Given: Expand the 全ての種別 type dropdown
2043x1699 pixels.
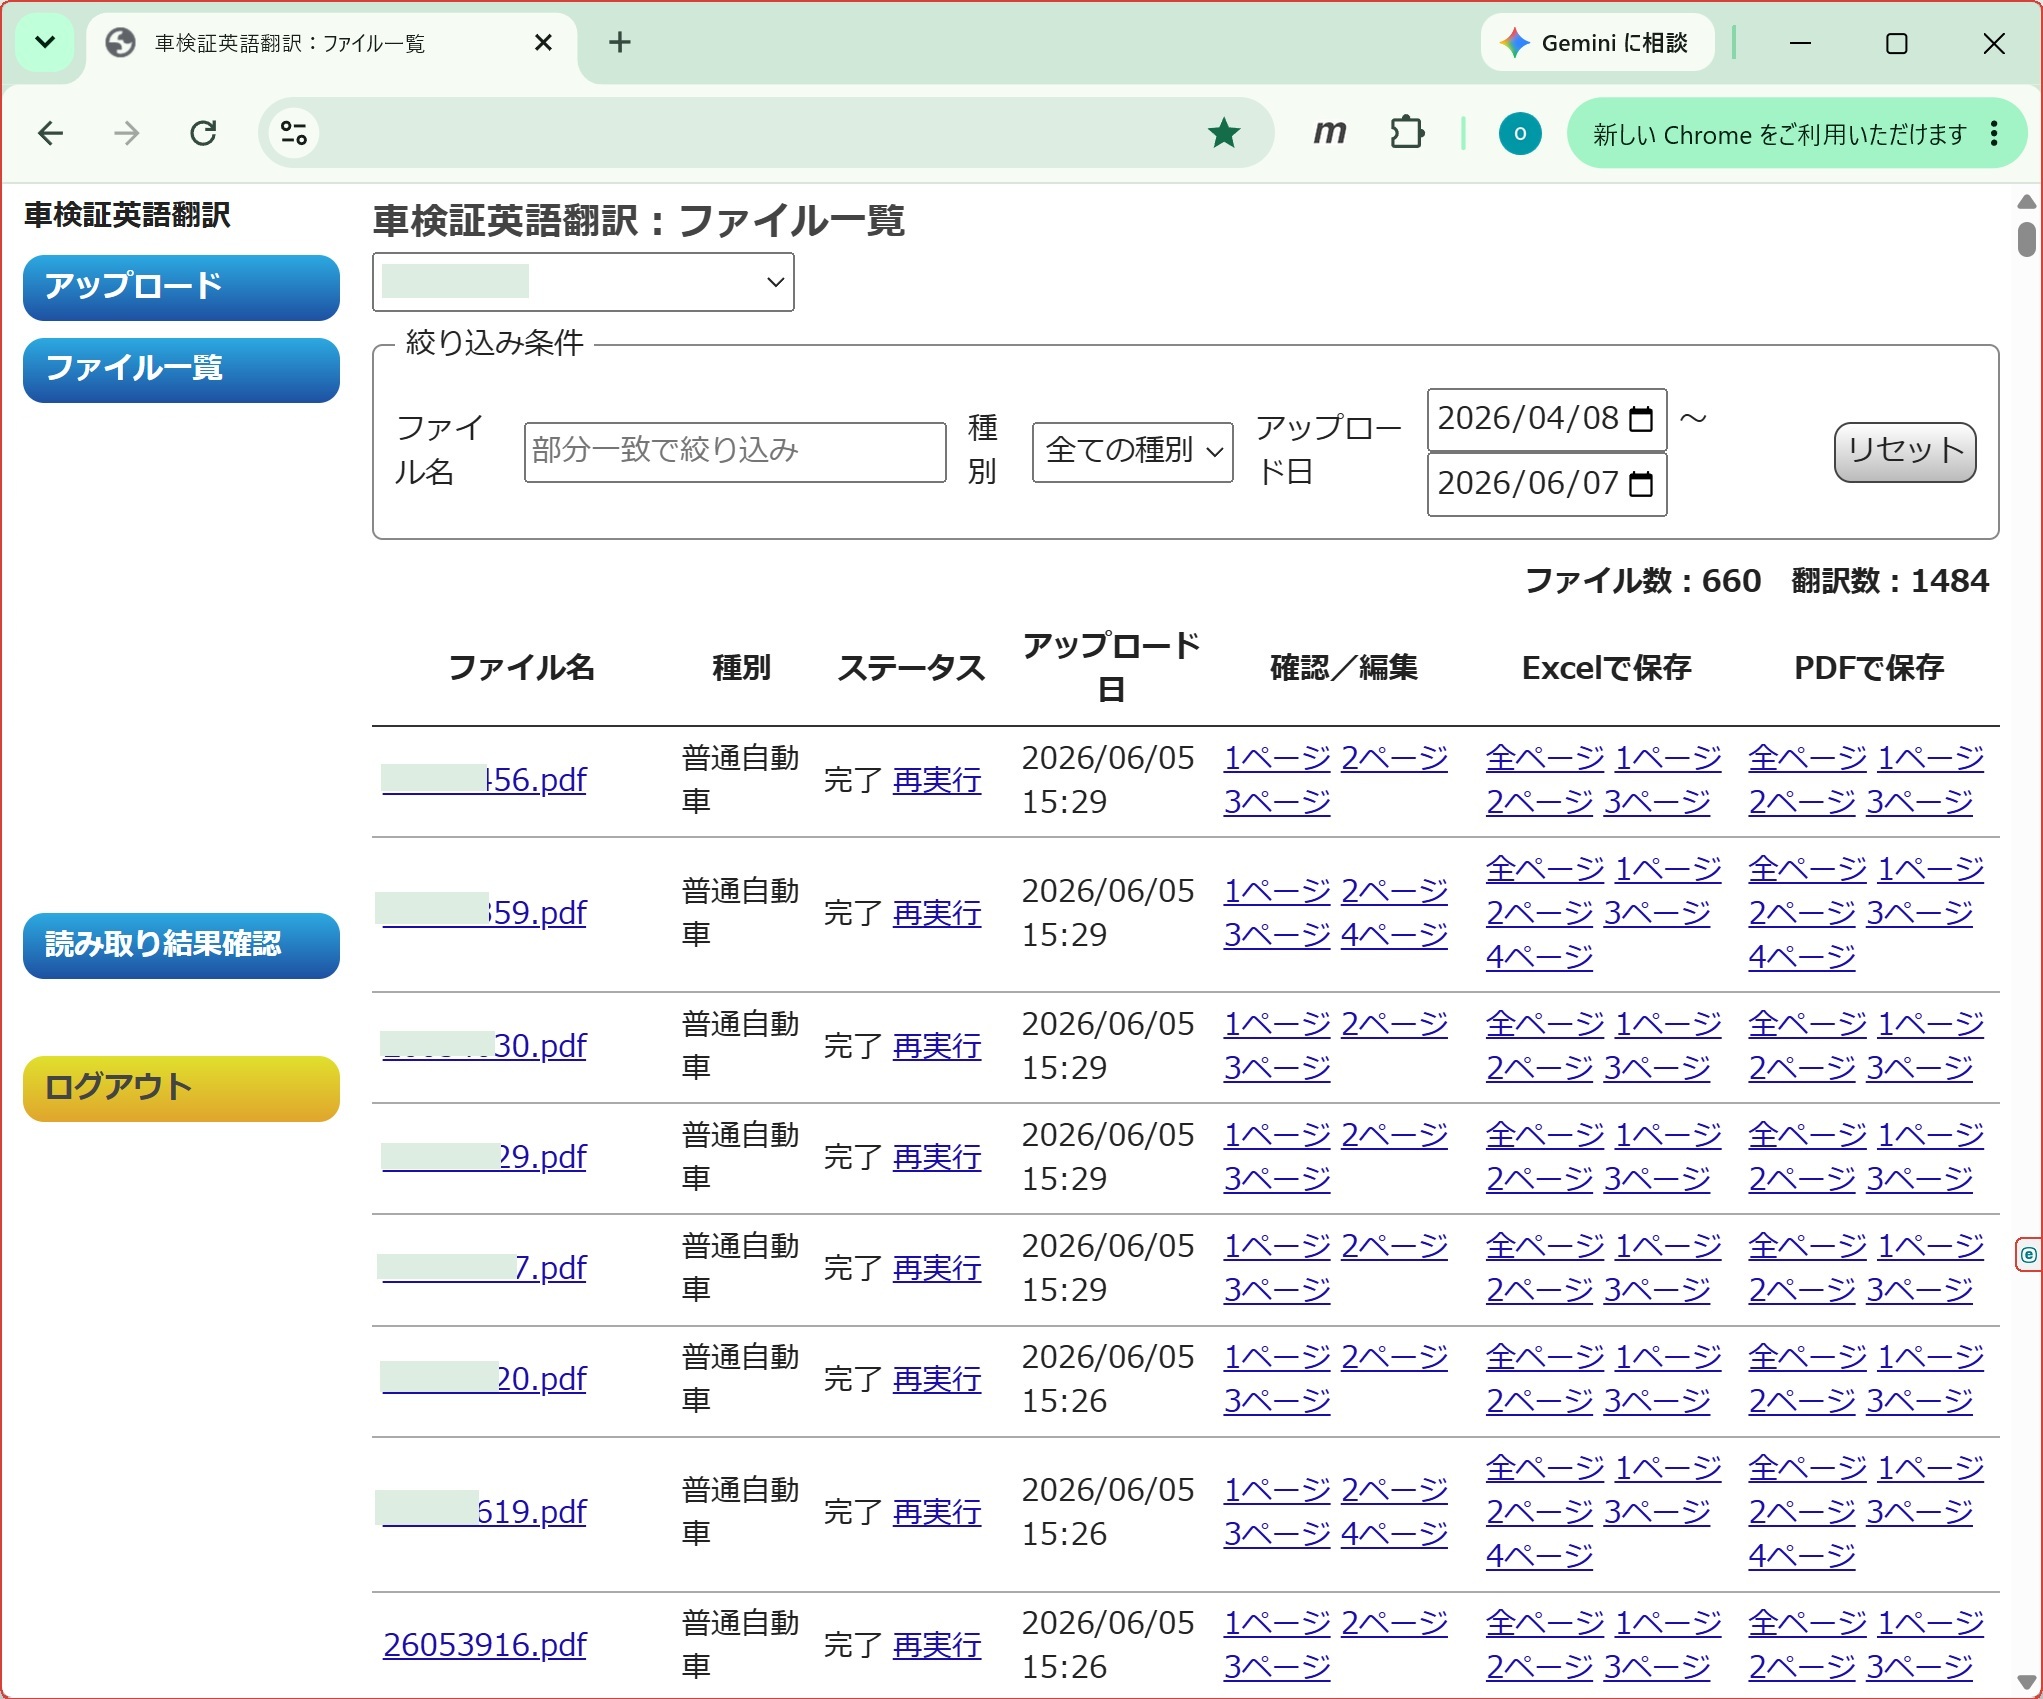Looking at the screenshot, I should pos(1132,451).
